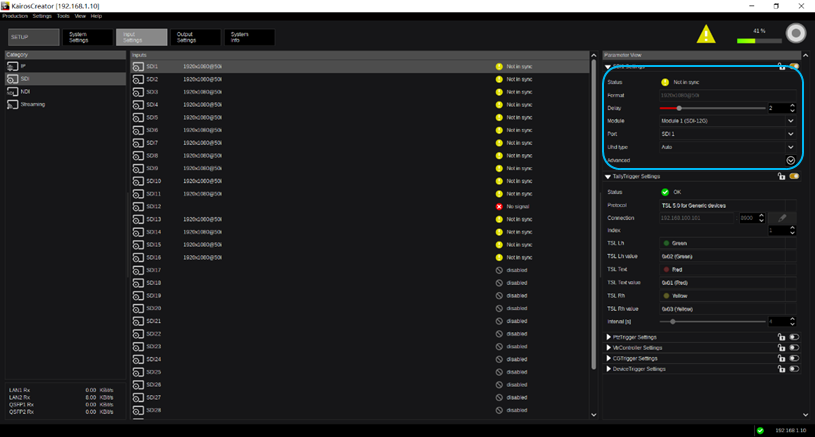Expand the Advanced section chevron
This screenshot has height=437, width=815.
[x=791, y=161]
